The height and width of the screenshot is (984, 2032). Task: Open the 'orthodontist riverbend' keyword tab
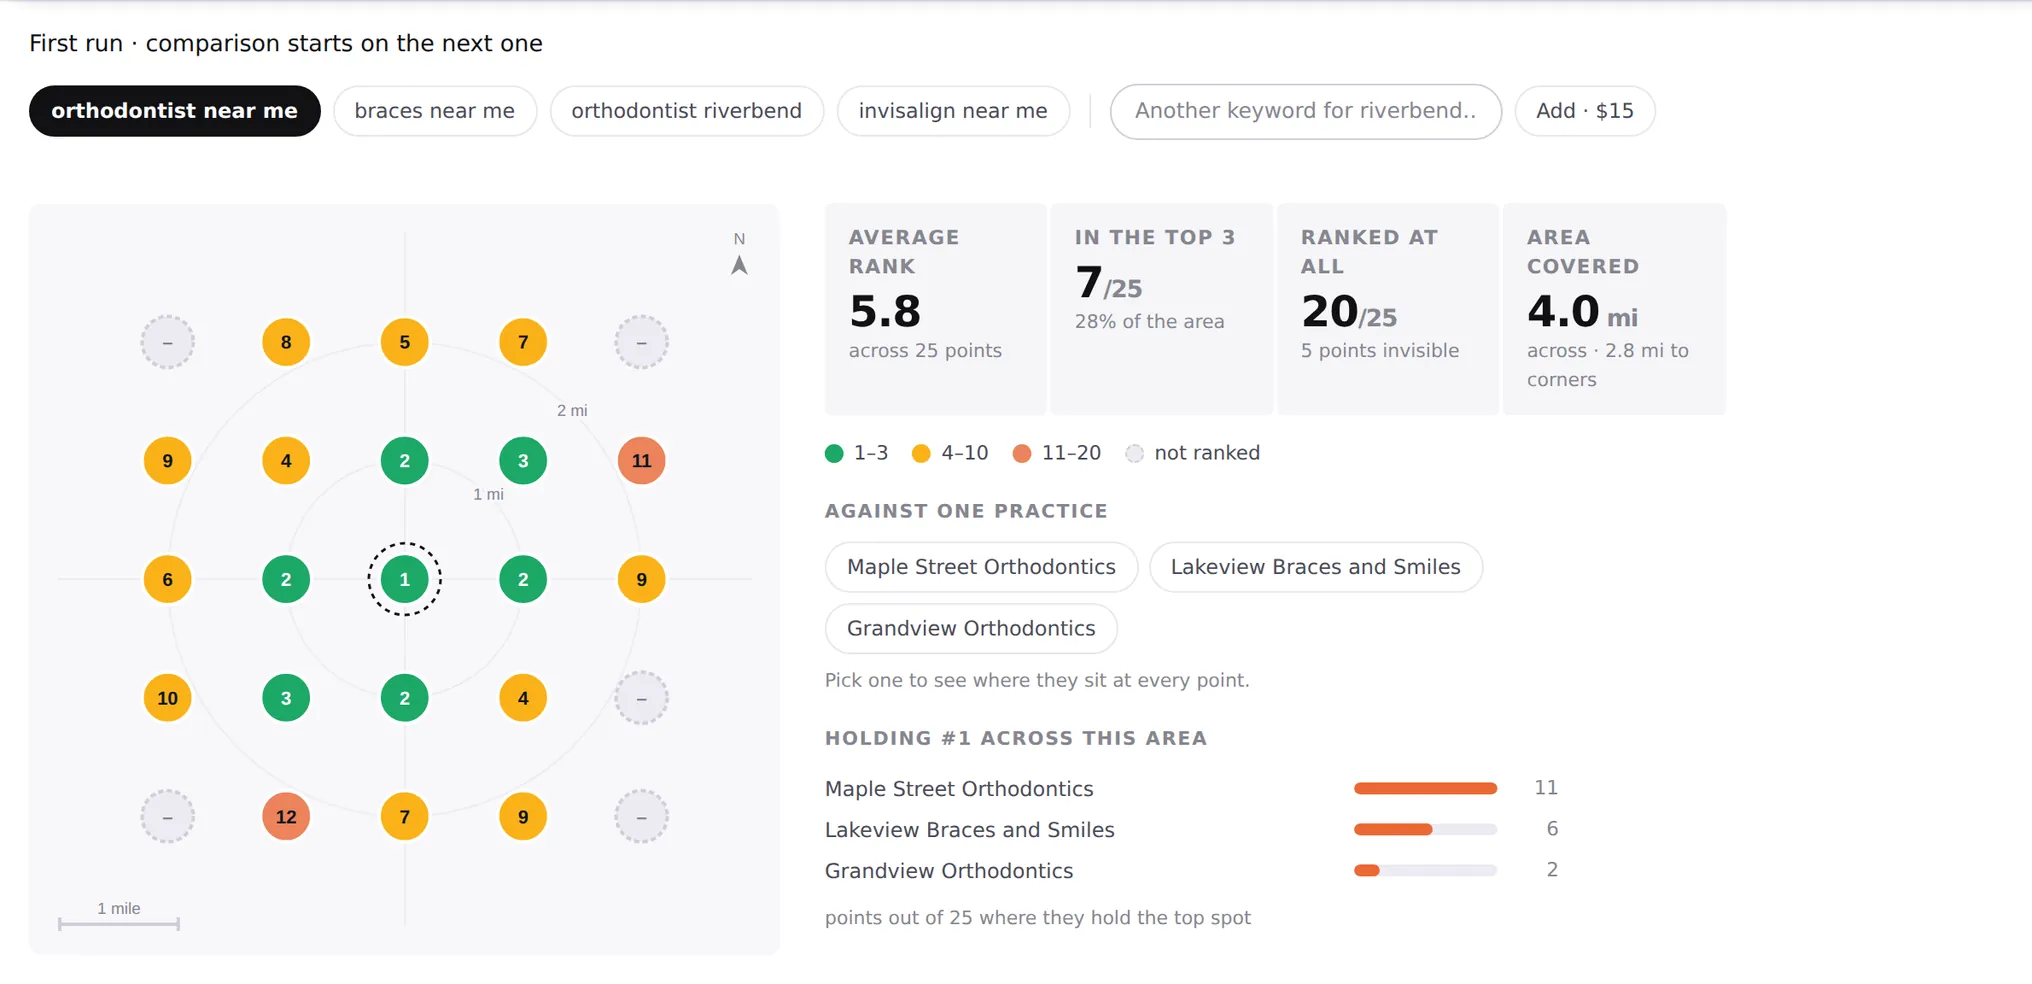(x=687, y=111)
